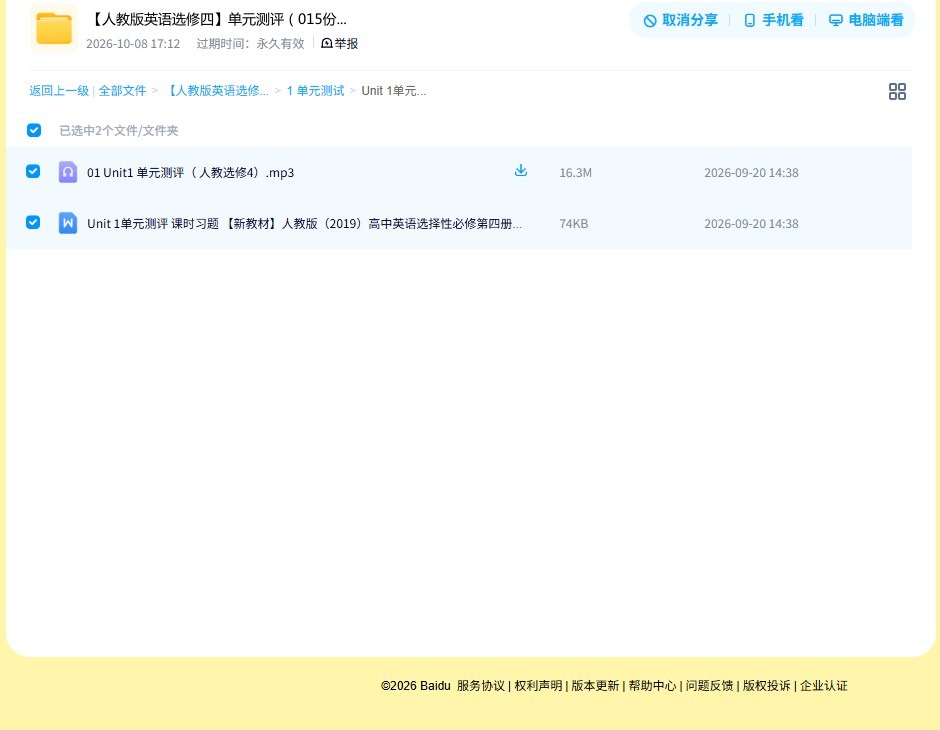Uncheck the 01 Unit1 mp3 checkbox
Screen dimensions: 940x730
[x=33, y=171]
